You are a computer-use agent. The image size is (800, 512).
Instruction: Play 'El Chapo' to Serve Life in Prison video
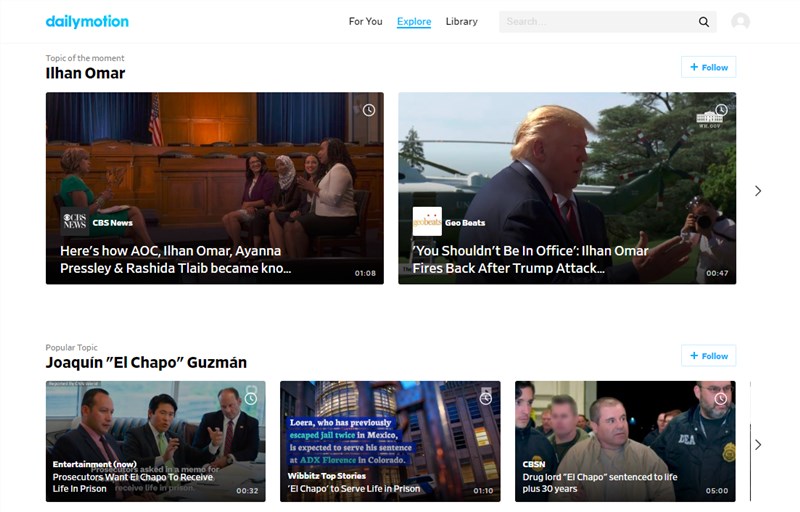390,441
